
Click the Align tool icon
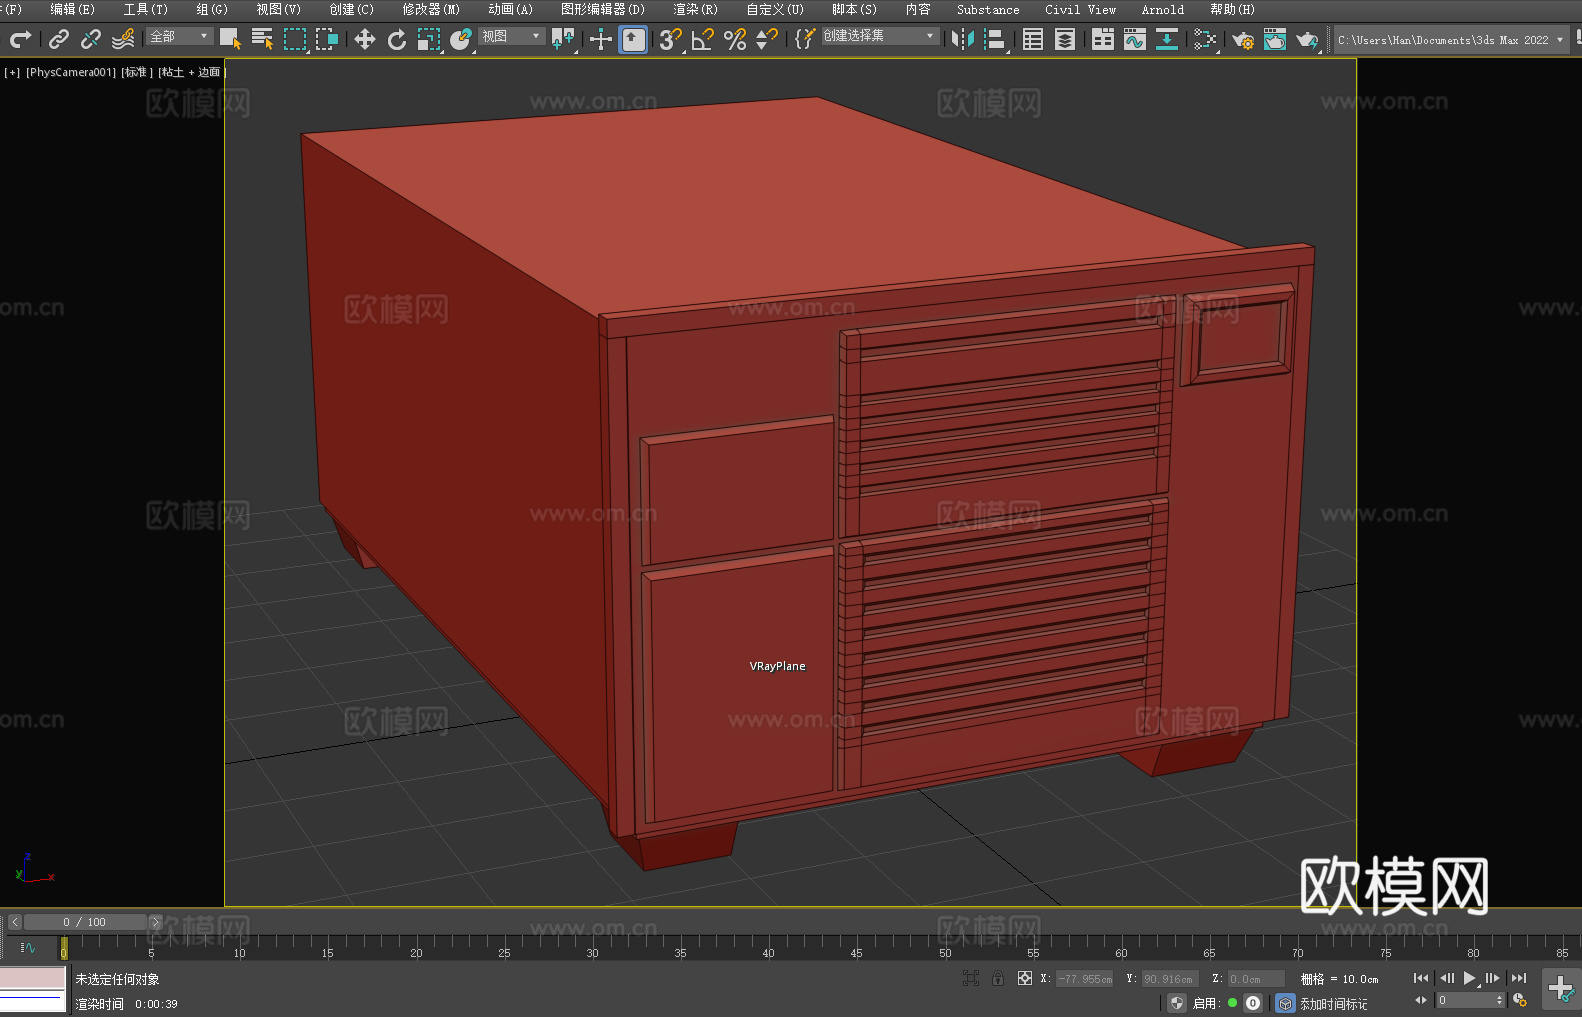(995, 39)
